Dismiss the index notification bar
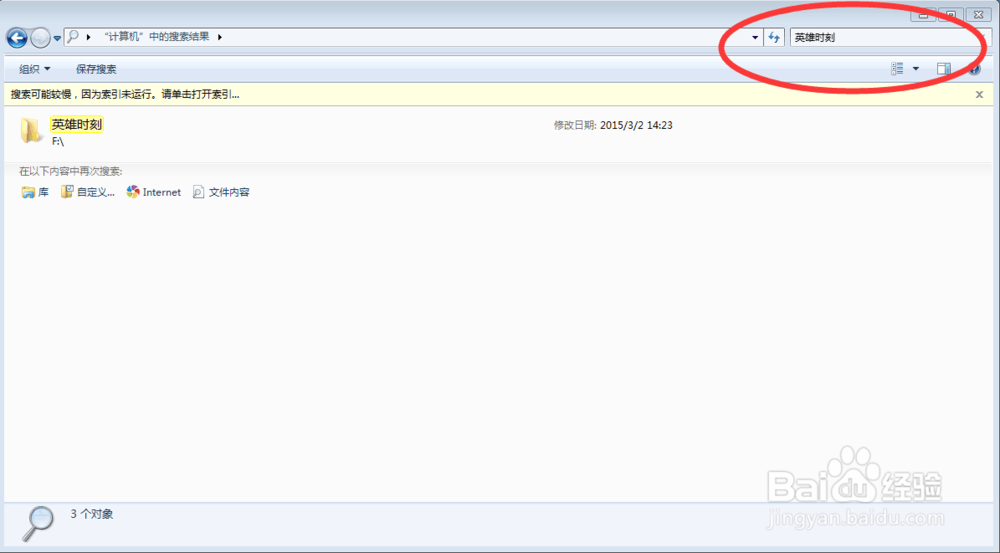This screenshot has height=553, width=1000. [x=980, y=94]
